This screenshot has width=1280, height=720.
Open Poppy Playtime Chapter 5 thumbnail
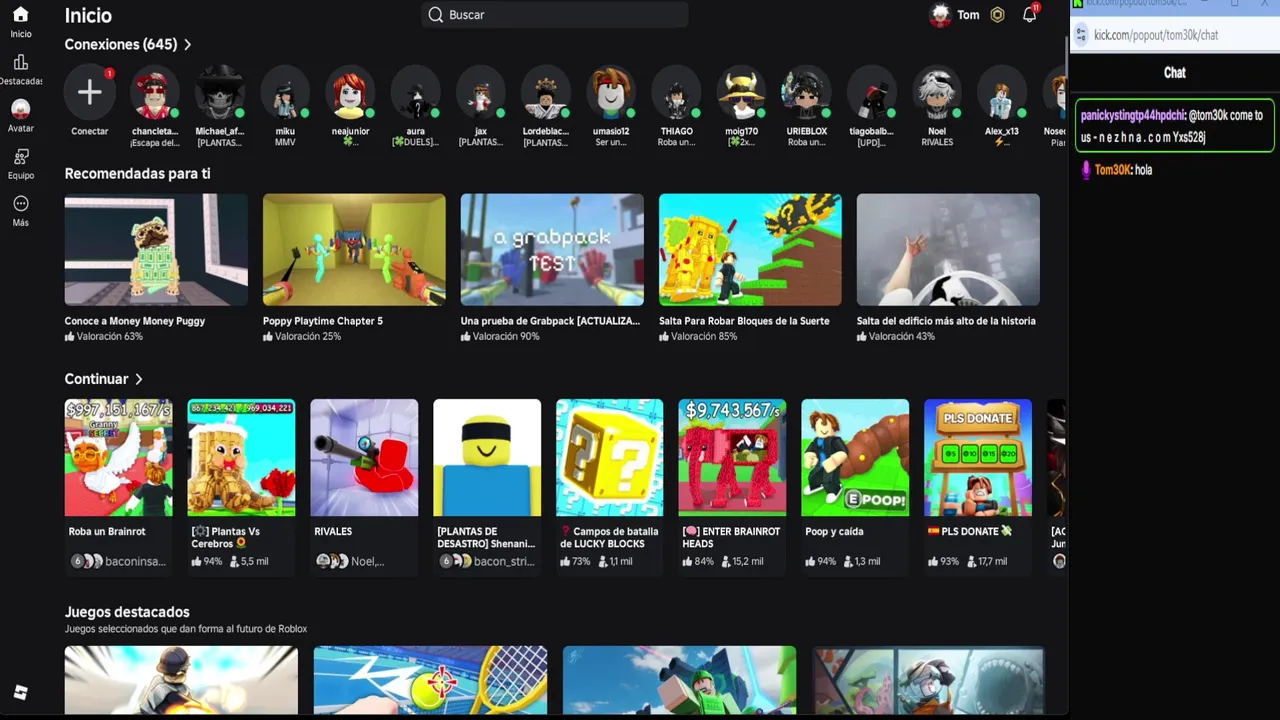pyautogui.click(x=354, y=250)
